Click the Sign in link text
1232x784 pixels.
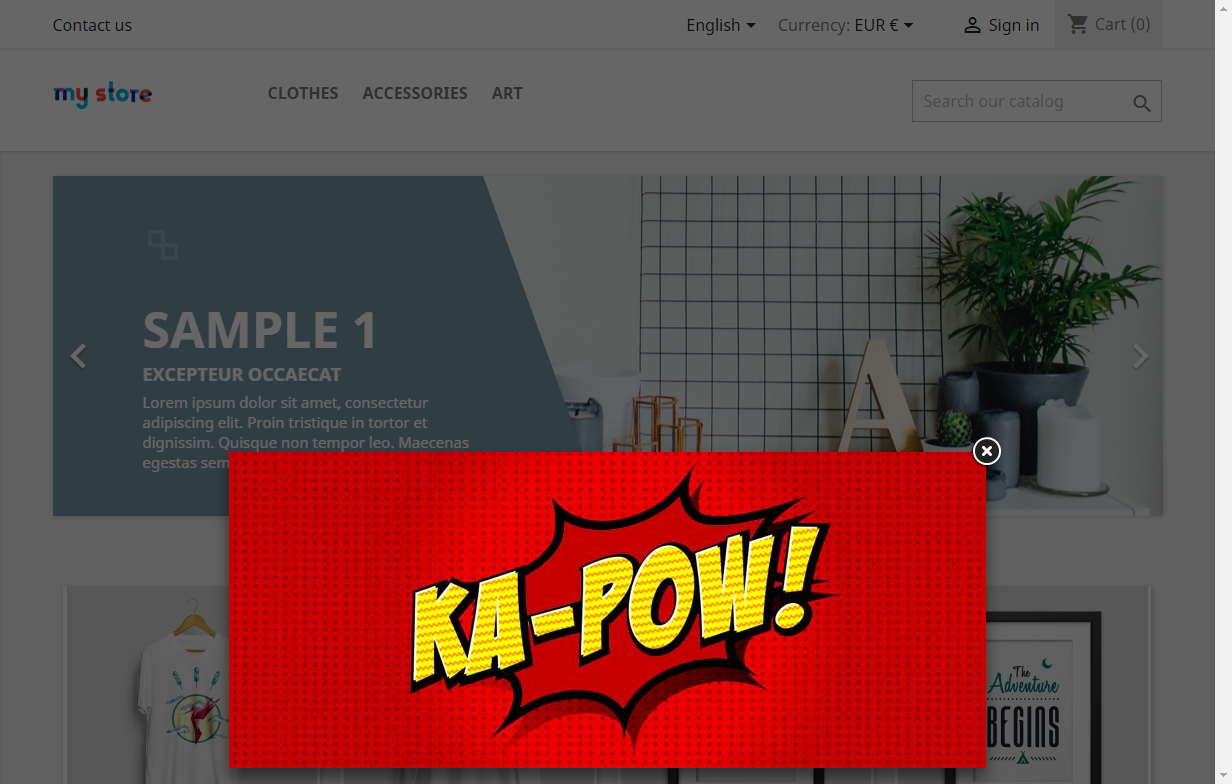(x=1013, y=25)
